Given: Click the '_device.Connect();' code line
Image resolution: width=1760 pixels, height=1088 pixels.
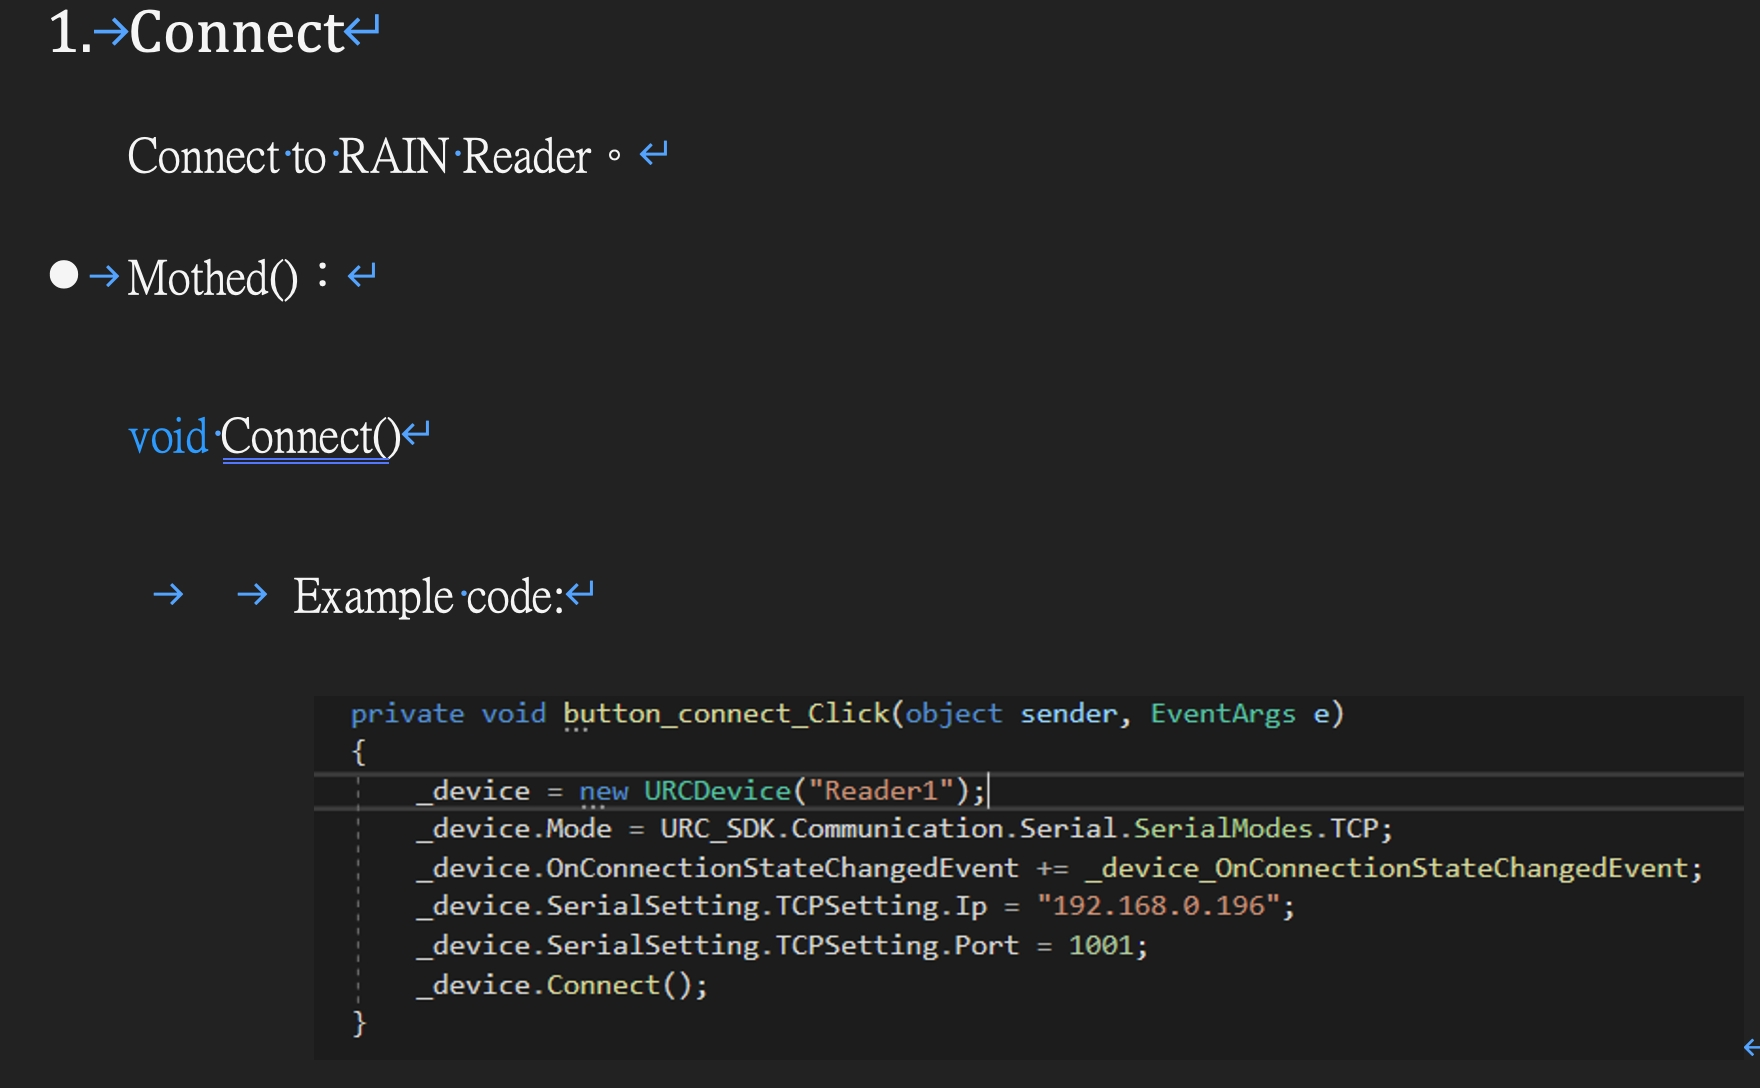Looking at the screenshot, I should [x=562, y=985].
